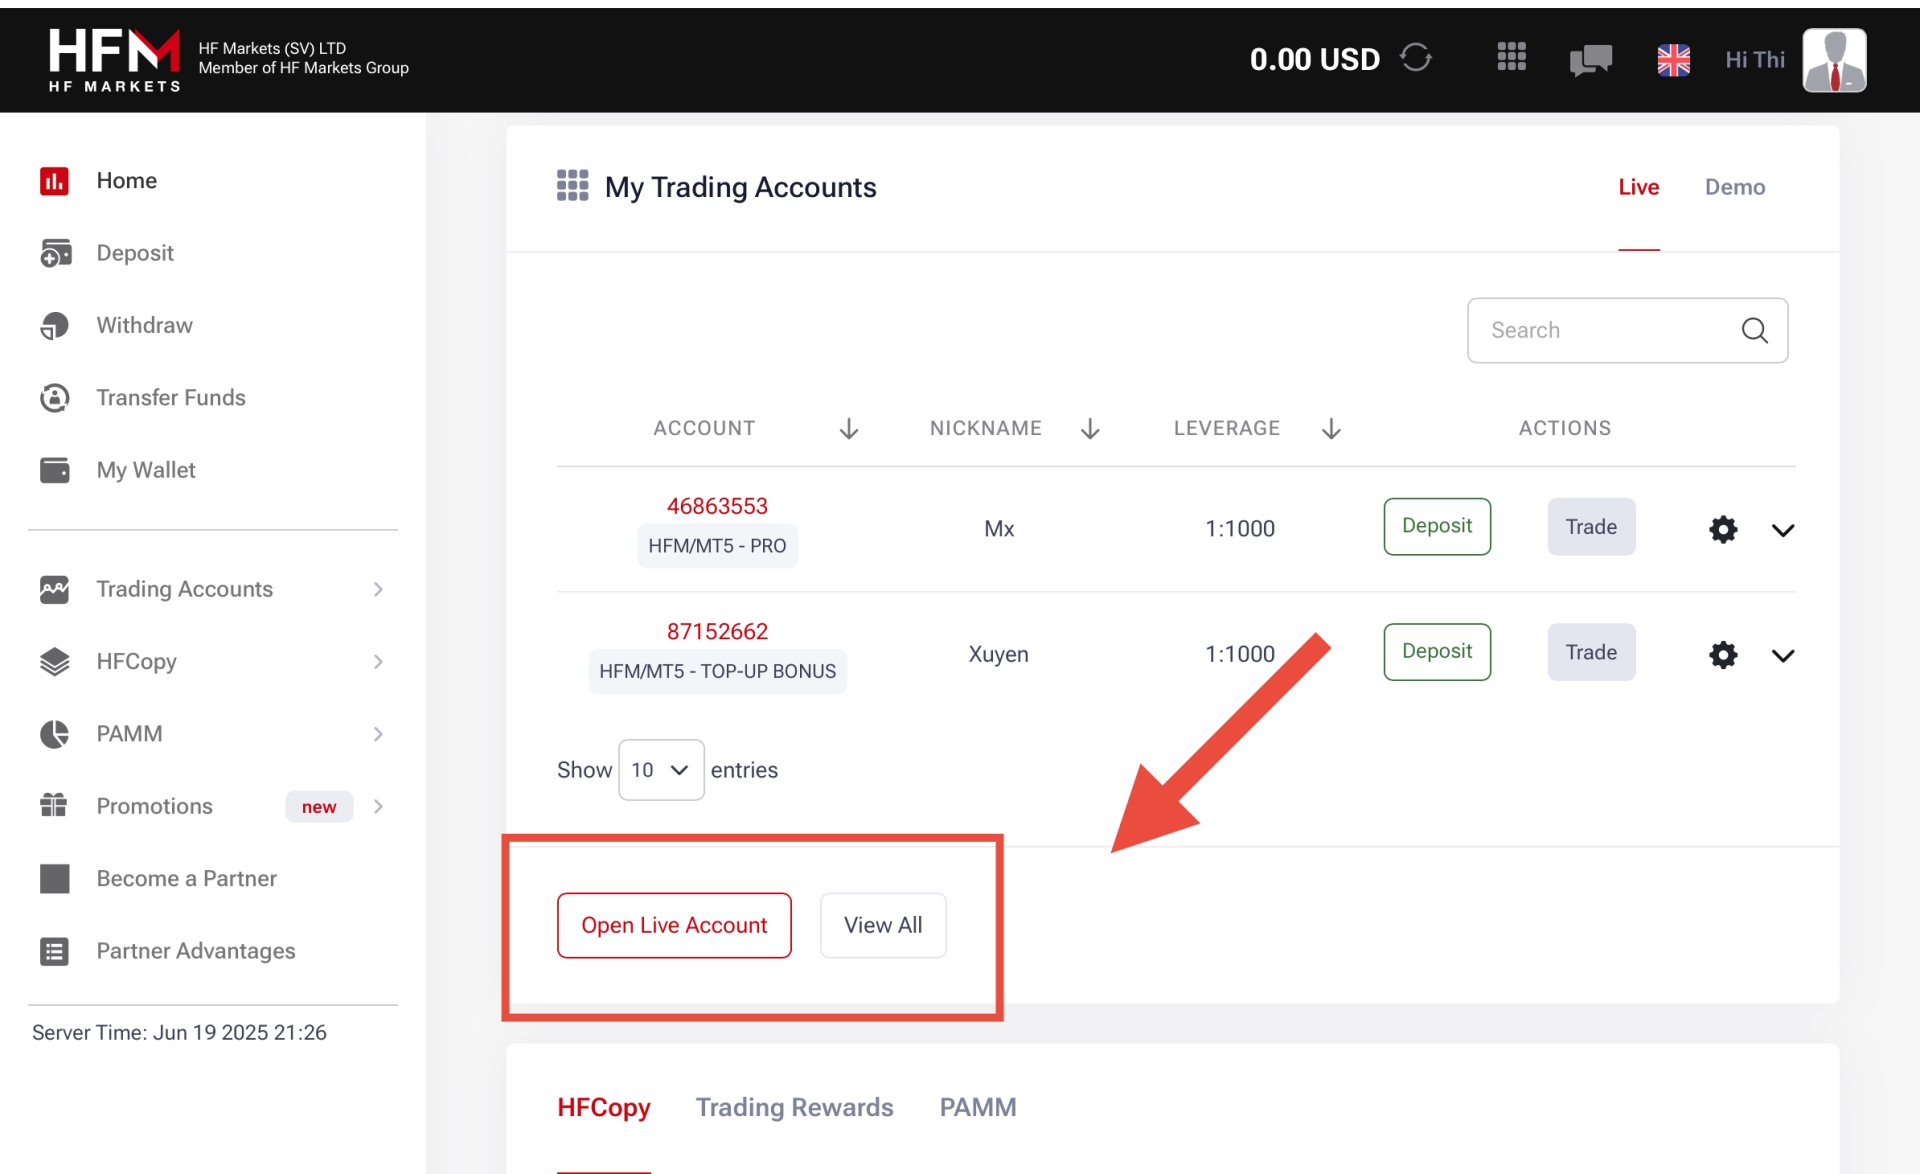The image size is (1920, 1174).
Task: Expand row details for account 46863553
Action: 1782,530
